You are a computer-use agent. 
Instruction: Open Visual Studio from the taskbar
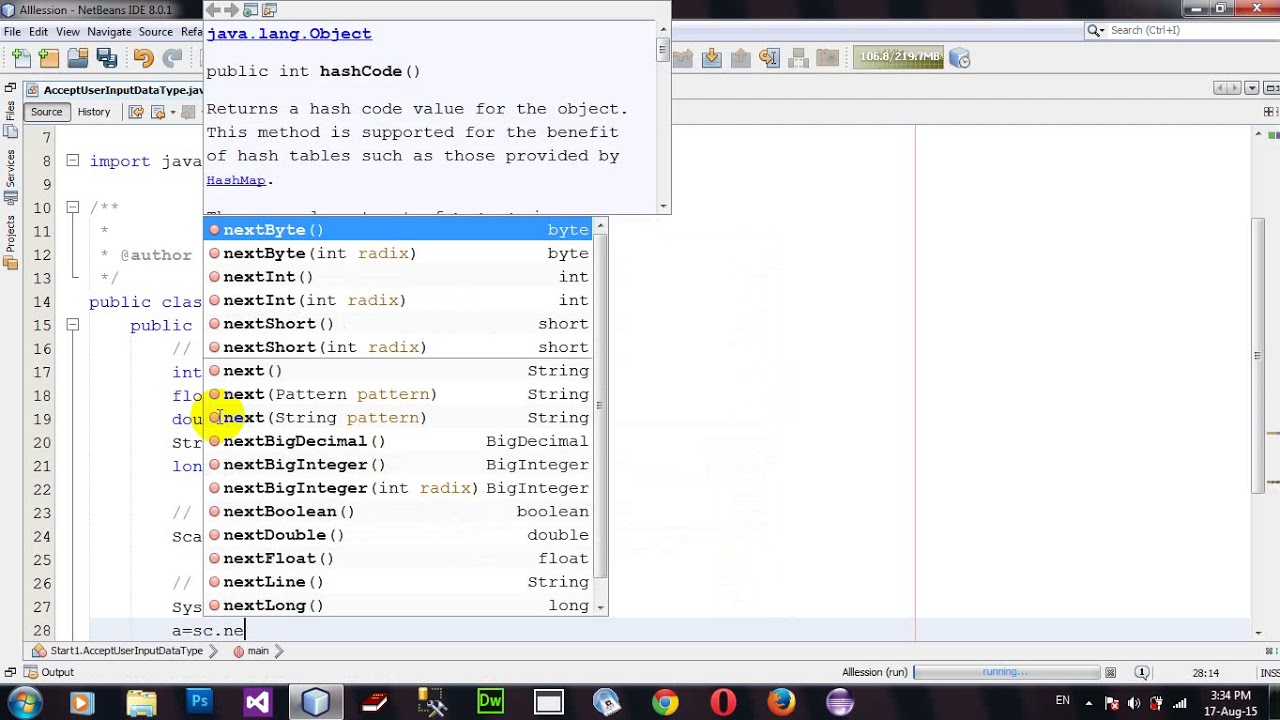point(257,702)
